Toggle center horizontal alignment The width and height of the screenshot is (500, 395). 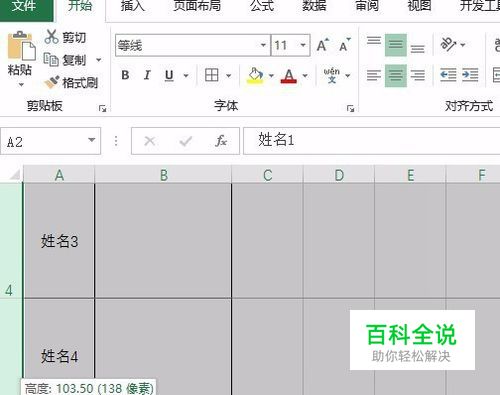(396, 76)
